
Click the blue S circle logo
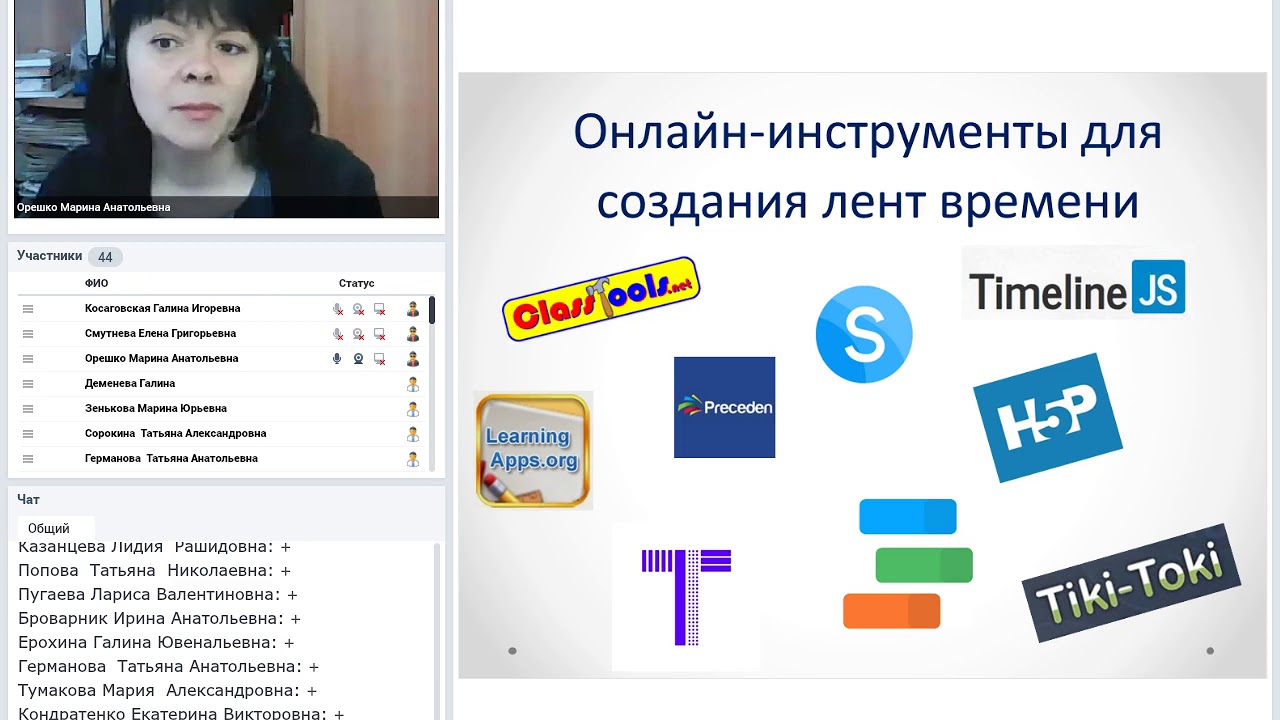click(864, 334)
